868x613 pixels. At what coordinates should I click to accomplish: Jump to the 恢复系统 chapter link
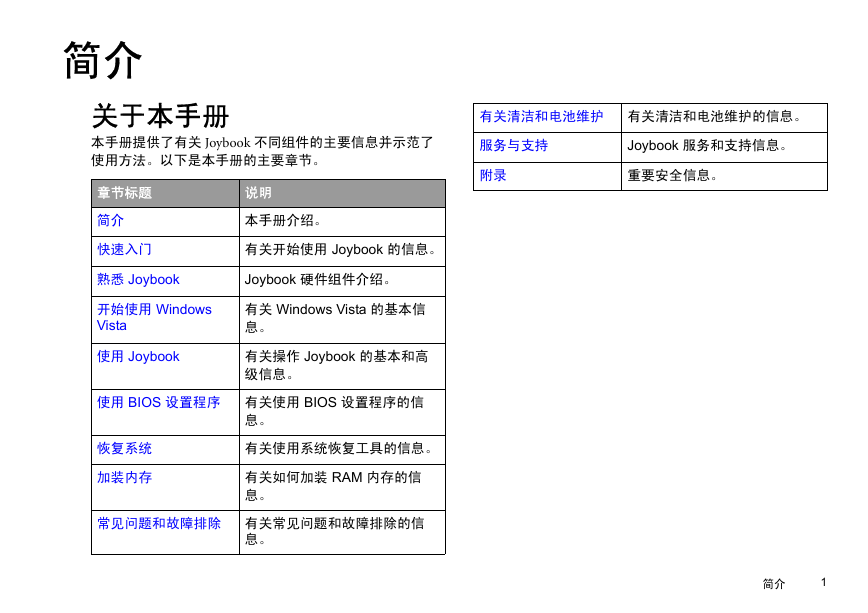[x=124, y=448]
